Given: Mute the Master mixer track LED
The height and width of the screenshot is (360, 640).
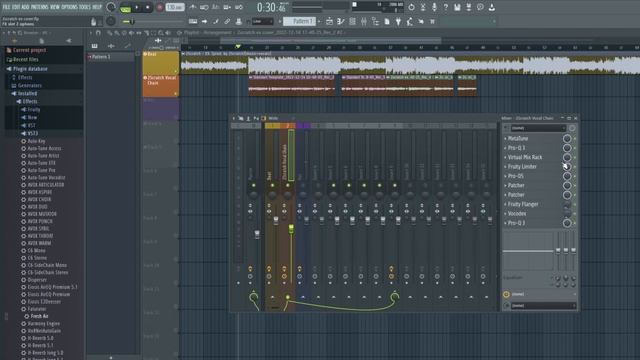Looking at the screenshot, I should click(x=253, y=185).
